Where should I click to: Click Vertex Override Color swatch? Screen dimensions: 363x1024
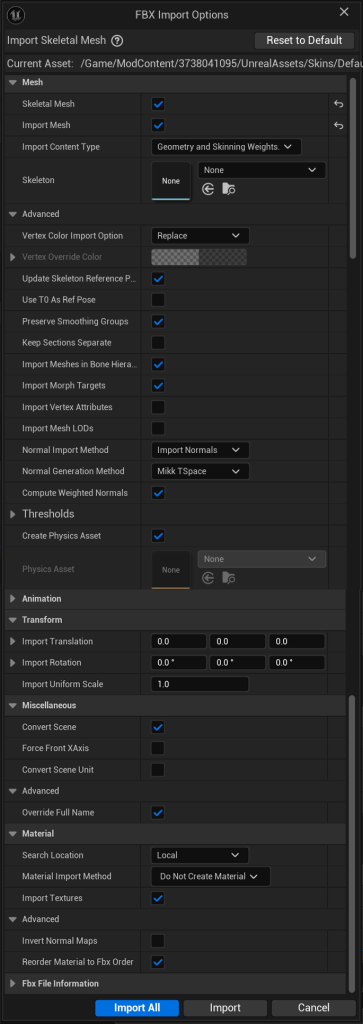pos(199,257)
